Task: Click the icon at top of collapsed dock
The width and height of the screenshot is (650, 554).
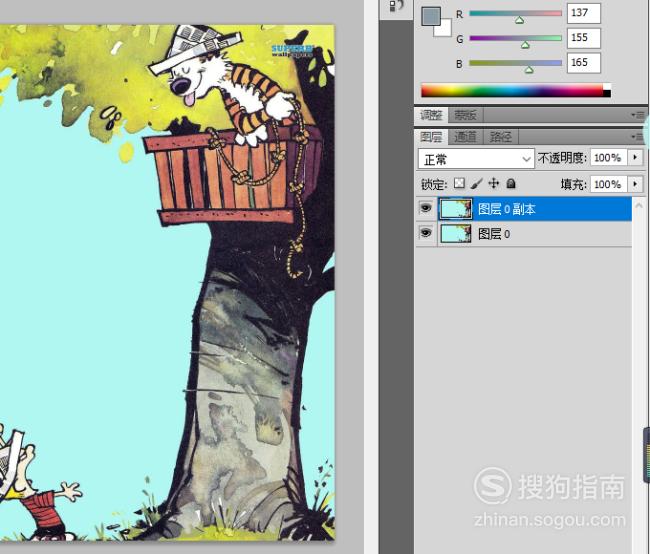Action: 396,6
